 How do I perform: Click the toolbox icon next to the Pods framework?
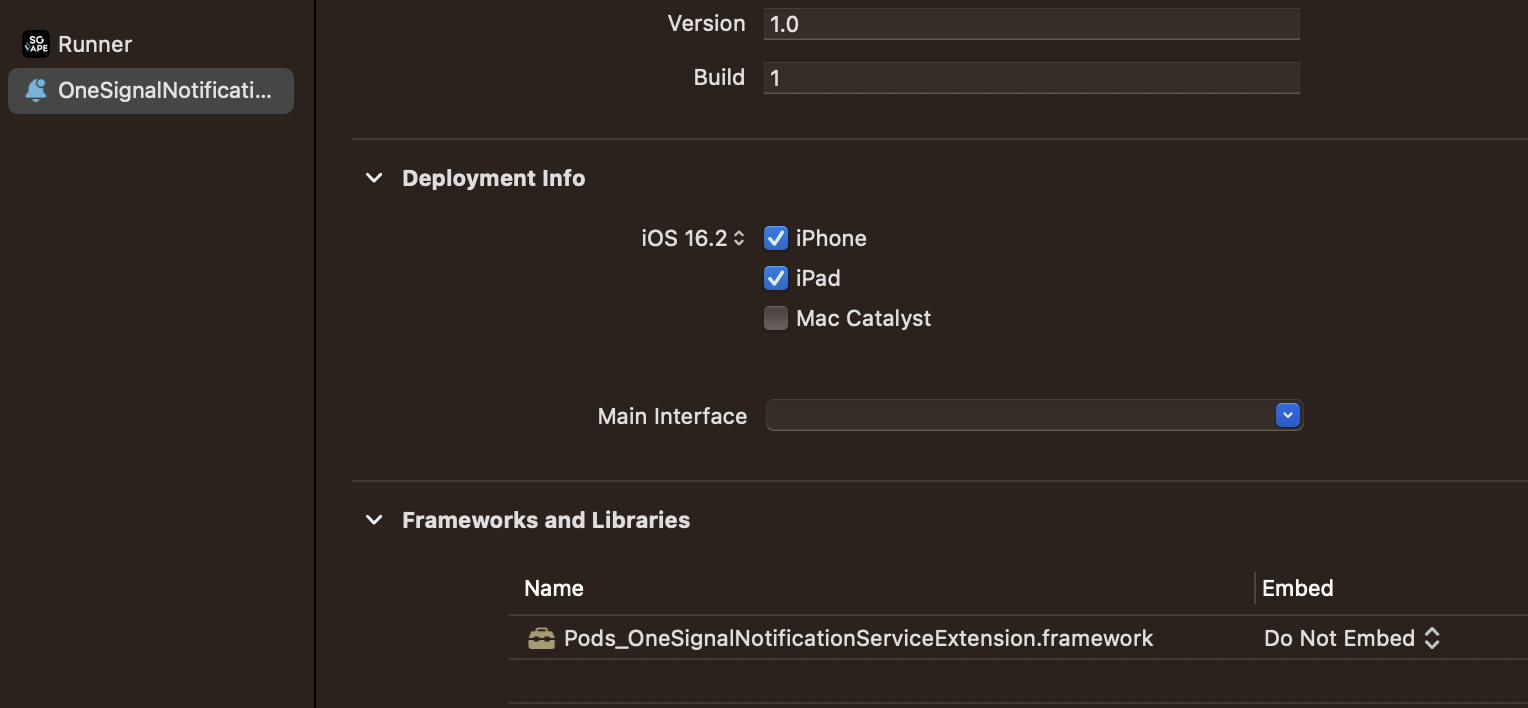[x=541, y=637]
